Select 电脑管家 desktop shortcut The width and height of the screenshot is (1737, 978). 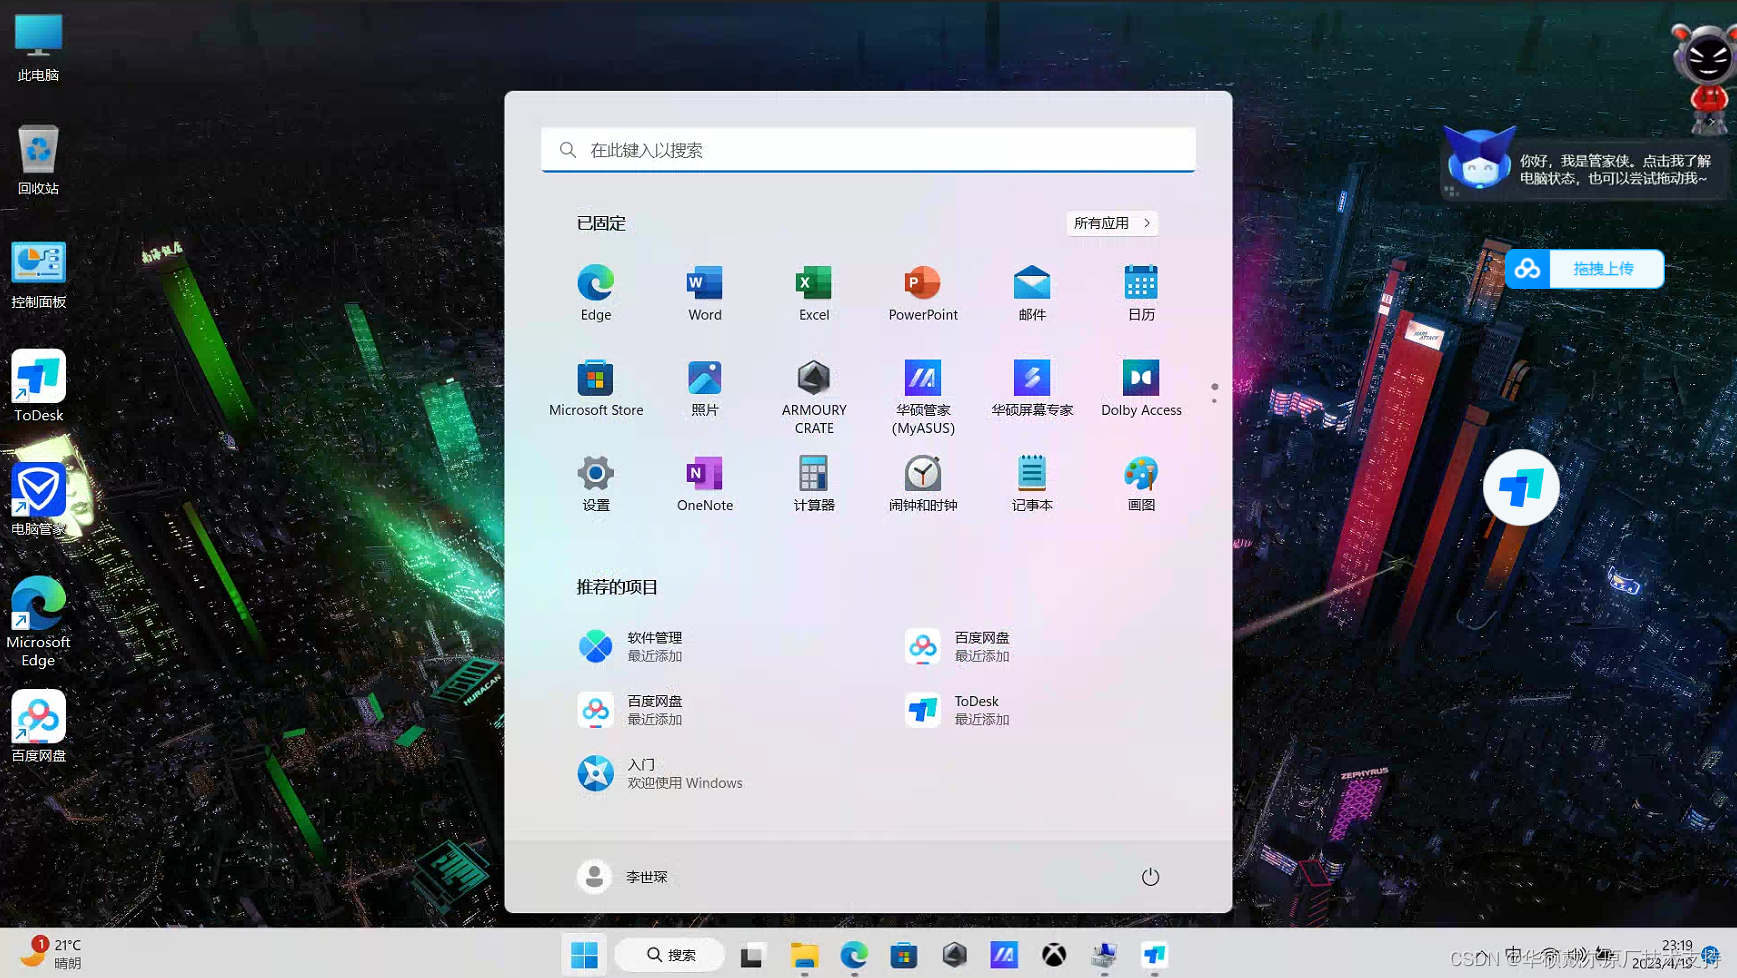[x=38, y=500]
